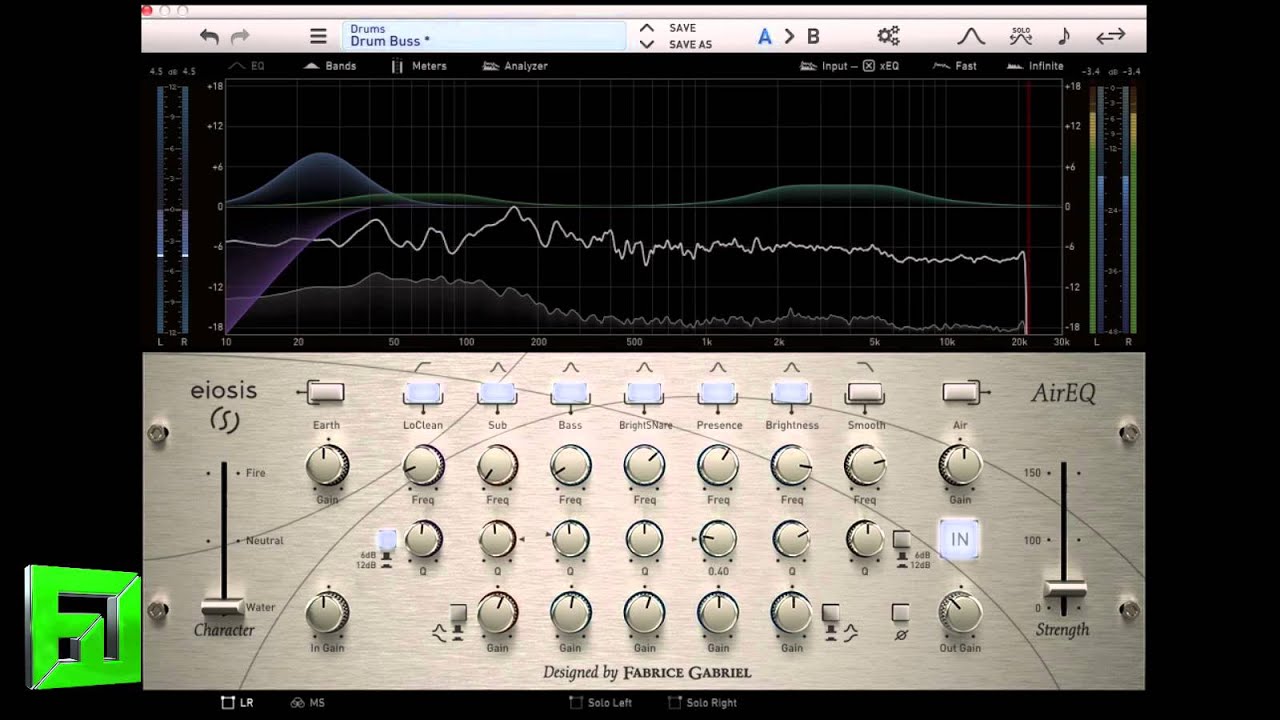
Task: Copy A to B with arrow
Action: coord(789,37)
